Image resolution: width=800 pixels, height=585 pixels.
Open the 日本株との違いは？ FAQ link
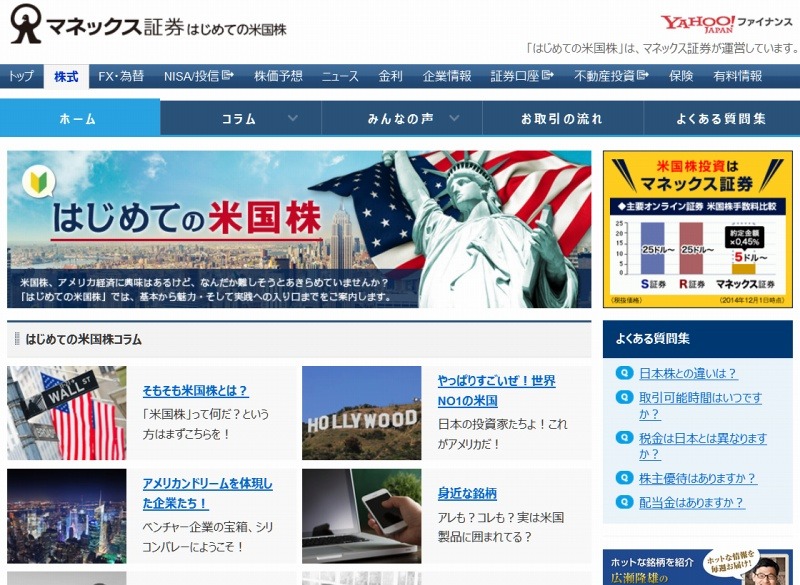tap(688, 373)
